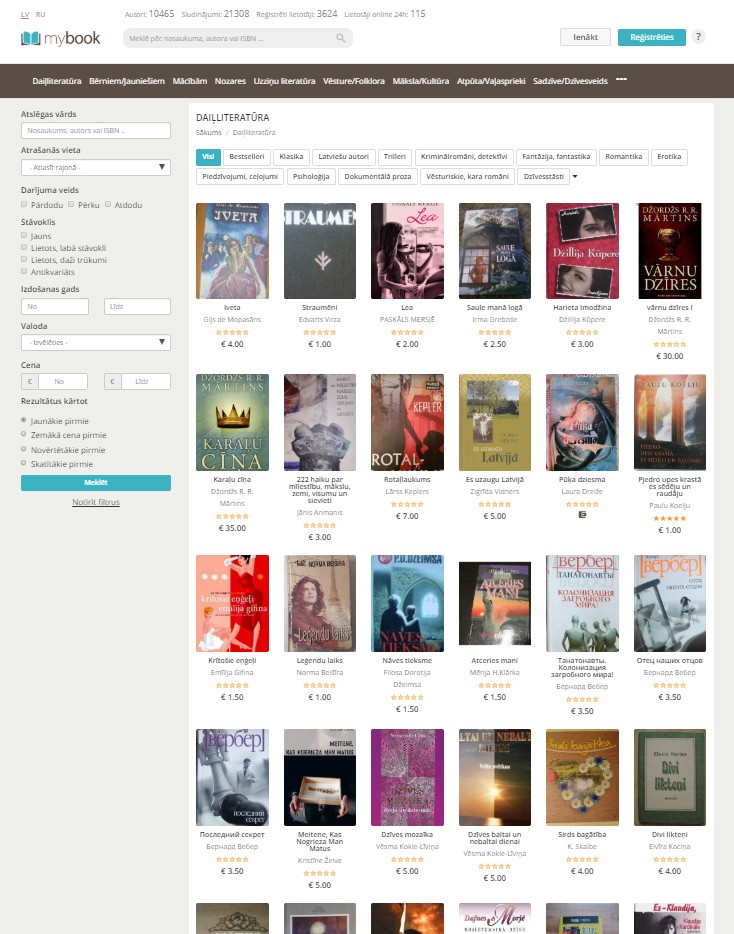Click the mybook logo icon

click(32, 38)
